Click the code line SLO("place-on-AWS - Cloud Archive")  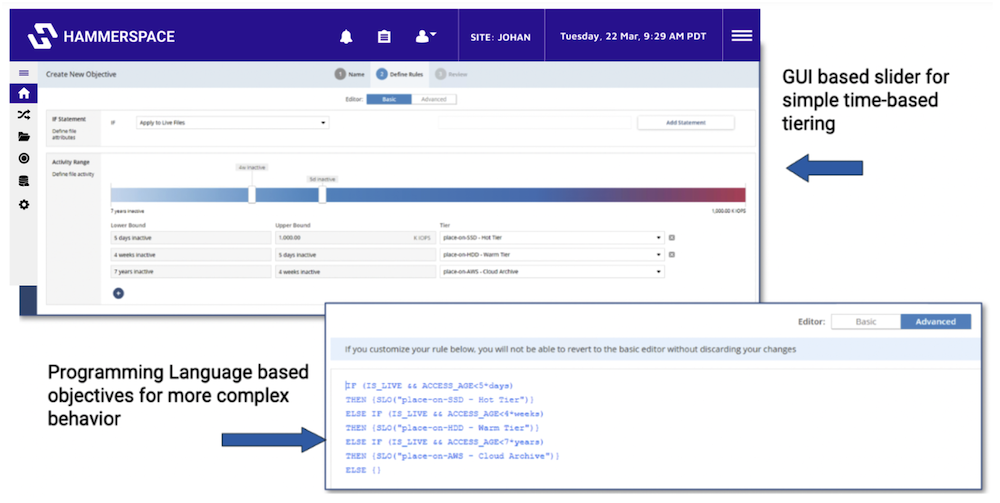(x=452, y=456)
